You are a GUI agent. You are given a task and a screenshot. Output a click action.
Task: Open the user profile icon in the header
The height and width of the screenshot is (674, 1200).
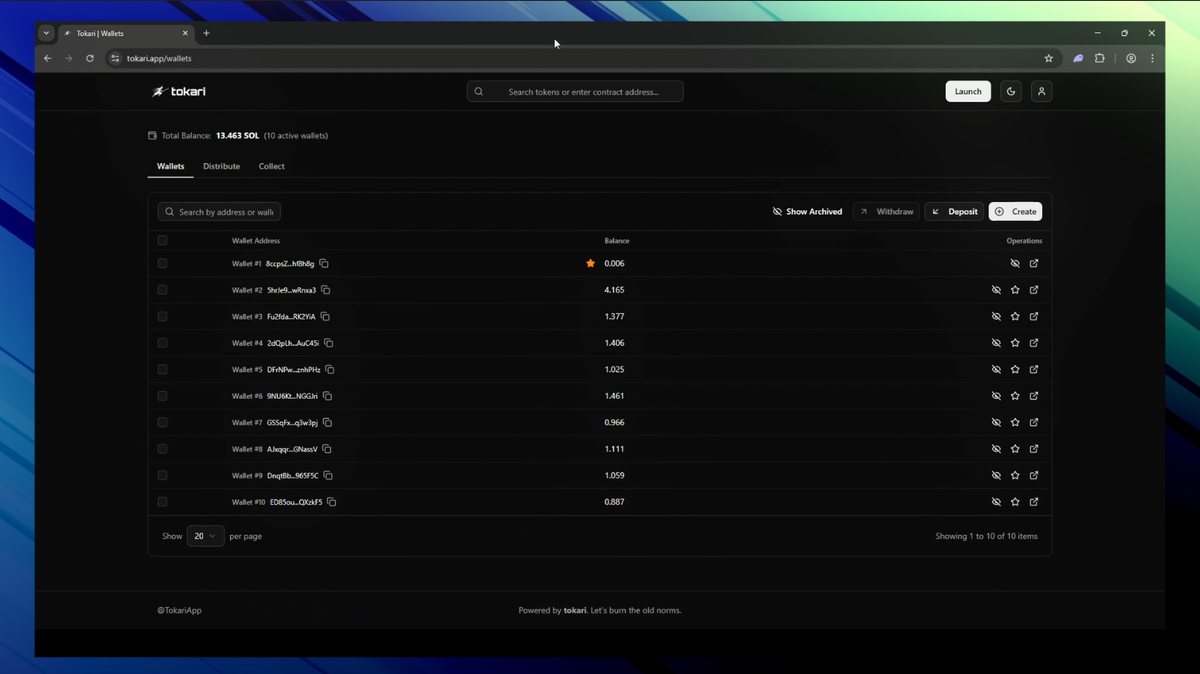pos(1041,91)
